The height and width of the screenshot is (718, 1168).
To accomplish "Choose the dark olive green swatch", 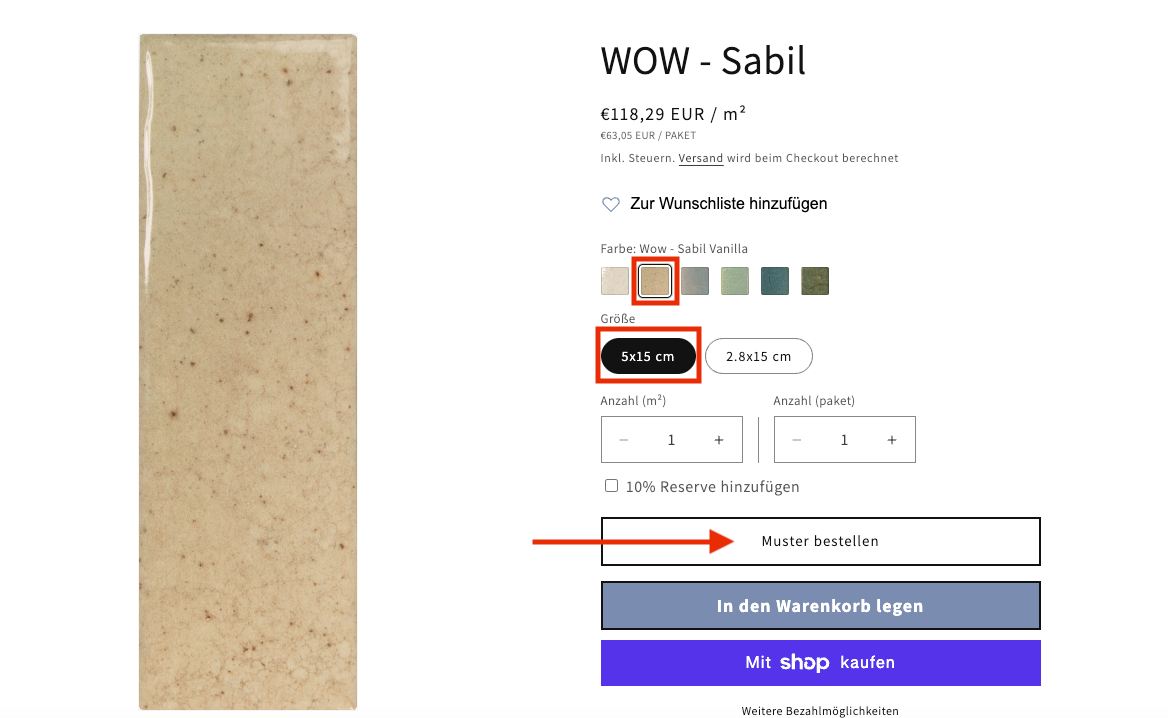I will (815, 281).
